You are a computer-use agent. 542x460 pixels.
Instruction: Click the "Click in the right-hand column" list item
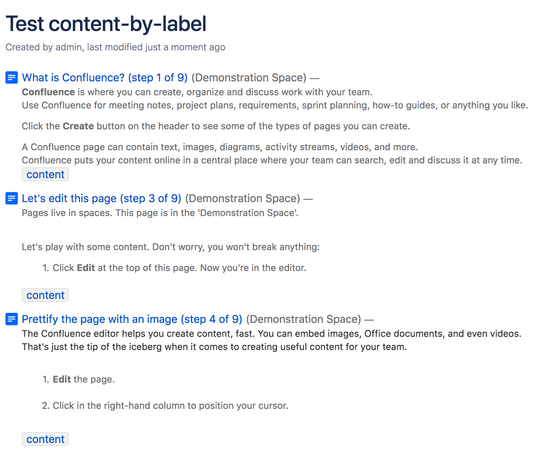click(x=165, y=405)
